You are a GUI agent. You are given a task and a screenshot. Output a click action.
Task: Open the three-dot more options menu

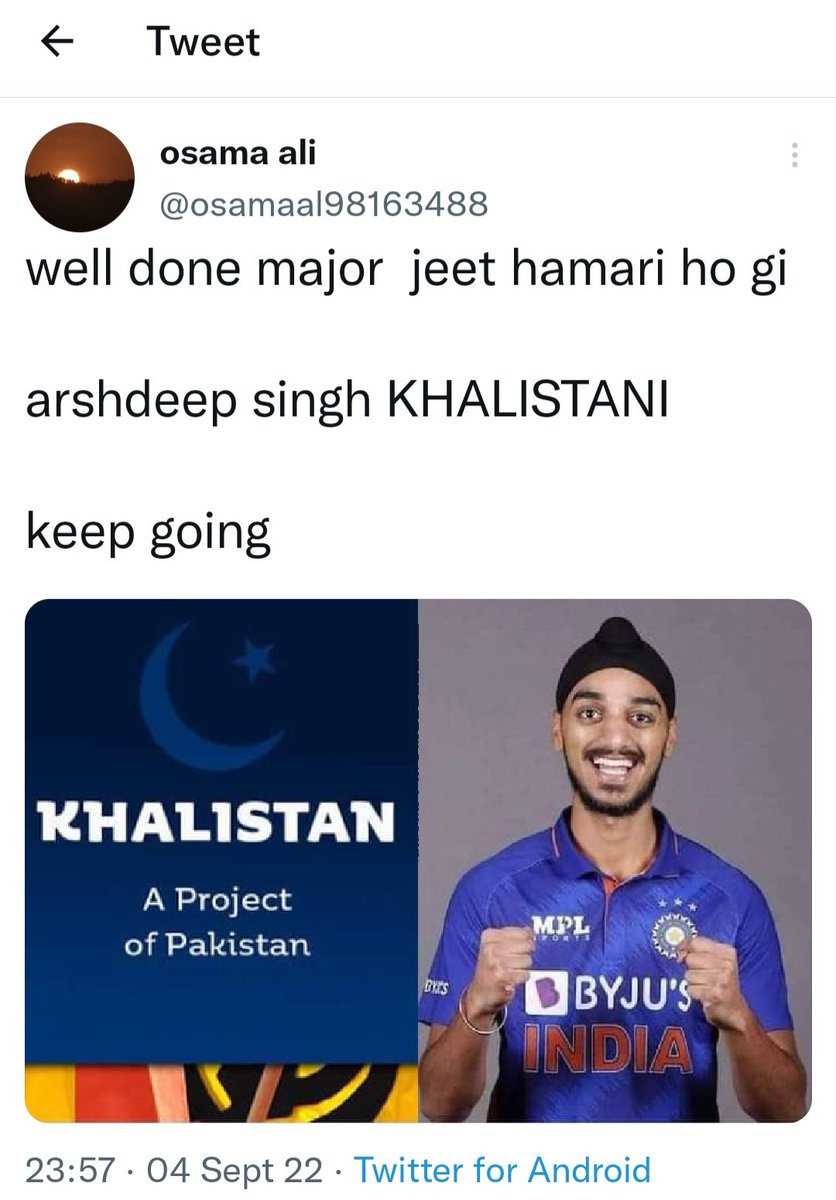pos(794,155)
